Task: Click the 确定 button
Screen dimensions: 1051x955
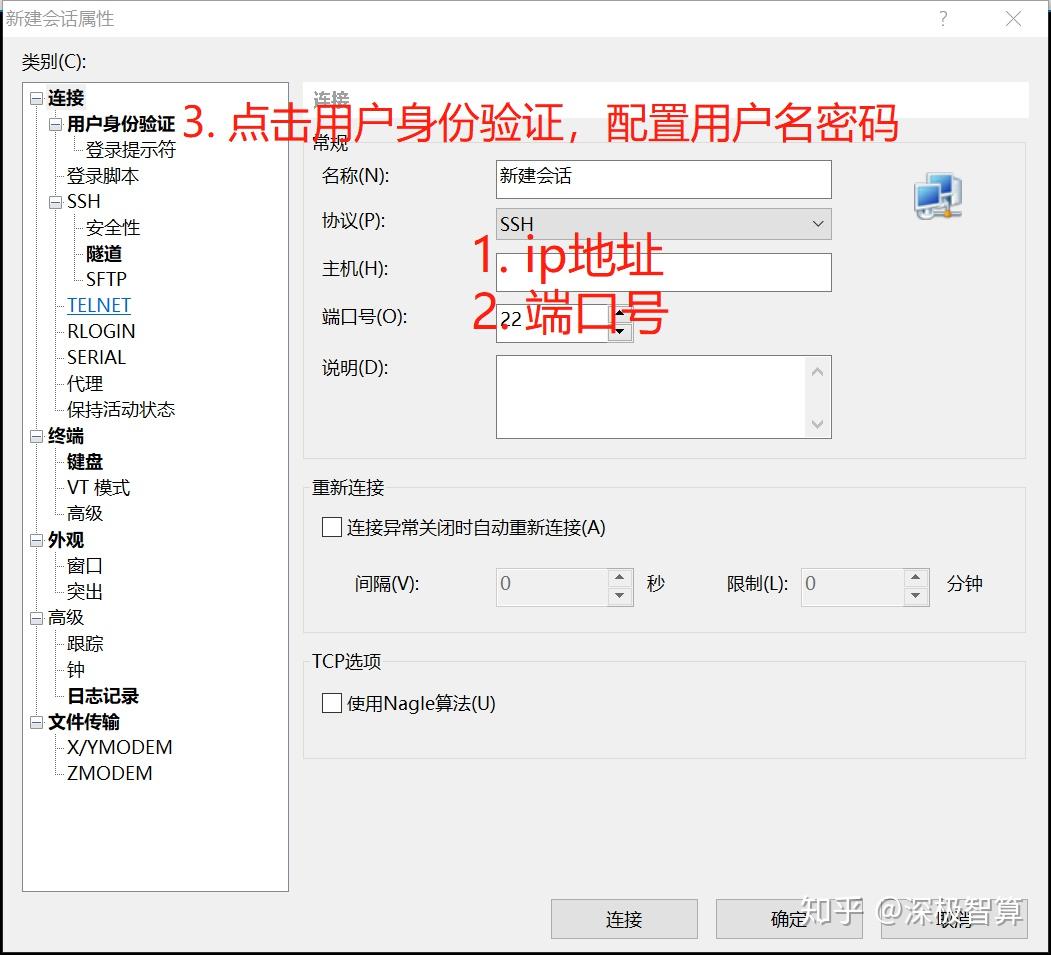Action: [x=789, y=919]
